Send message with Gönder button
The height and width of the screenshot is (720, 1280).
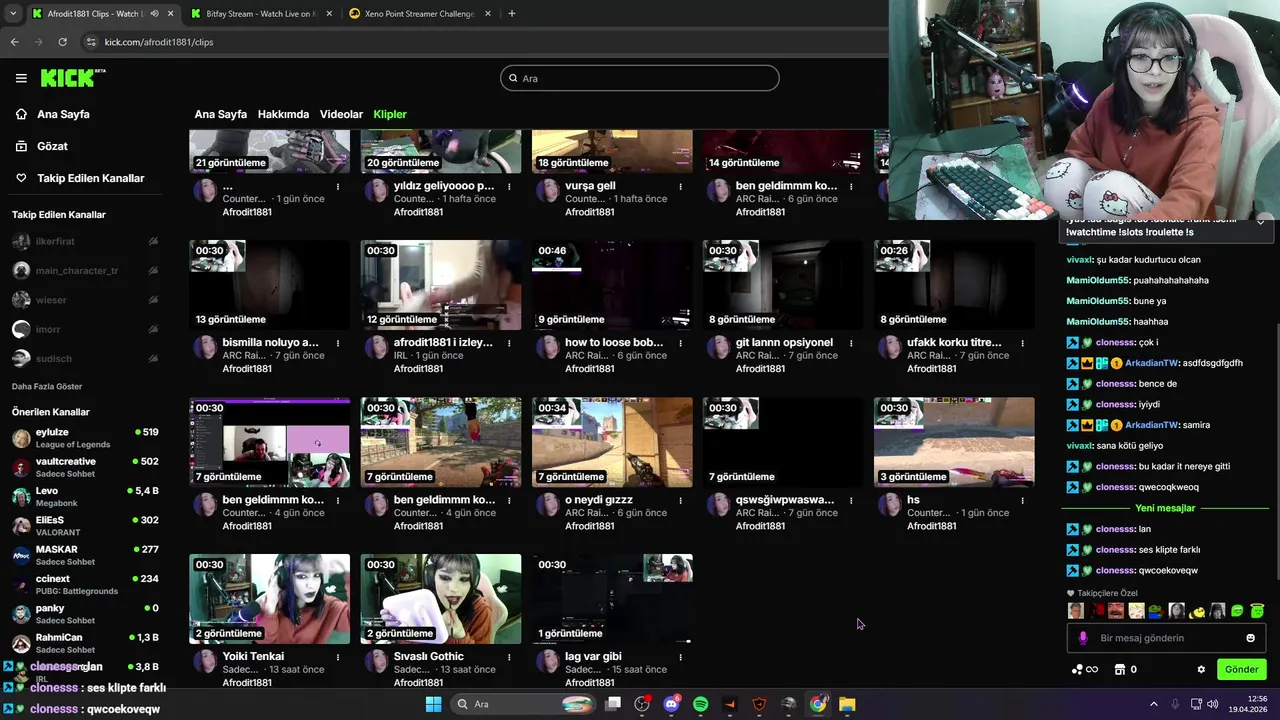1241,670
